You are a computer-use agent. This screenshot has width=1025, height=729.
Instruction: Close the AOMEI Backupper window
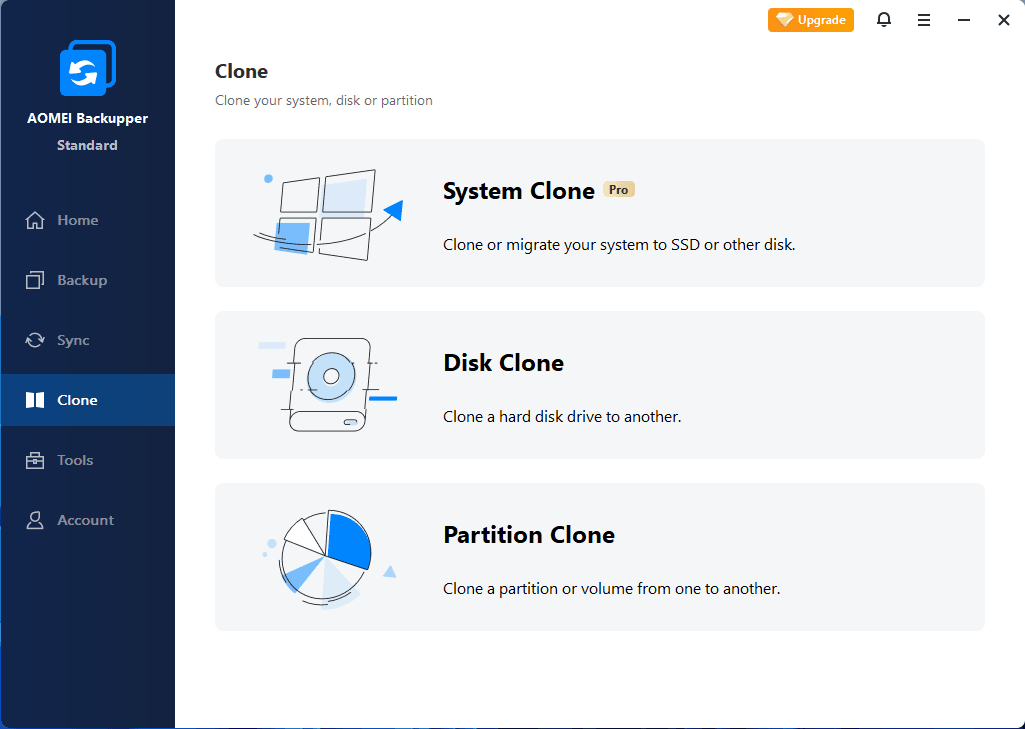coord(1004,20)
